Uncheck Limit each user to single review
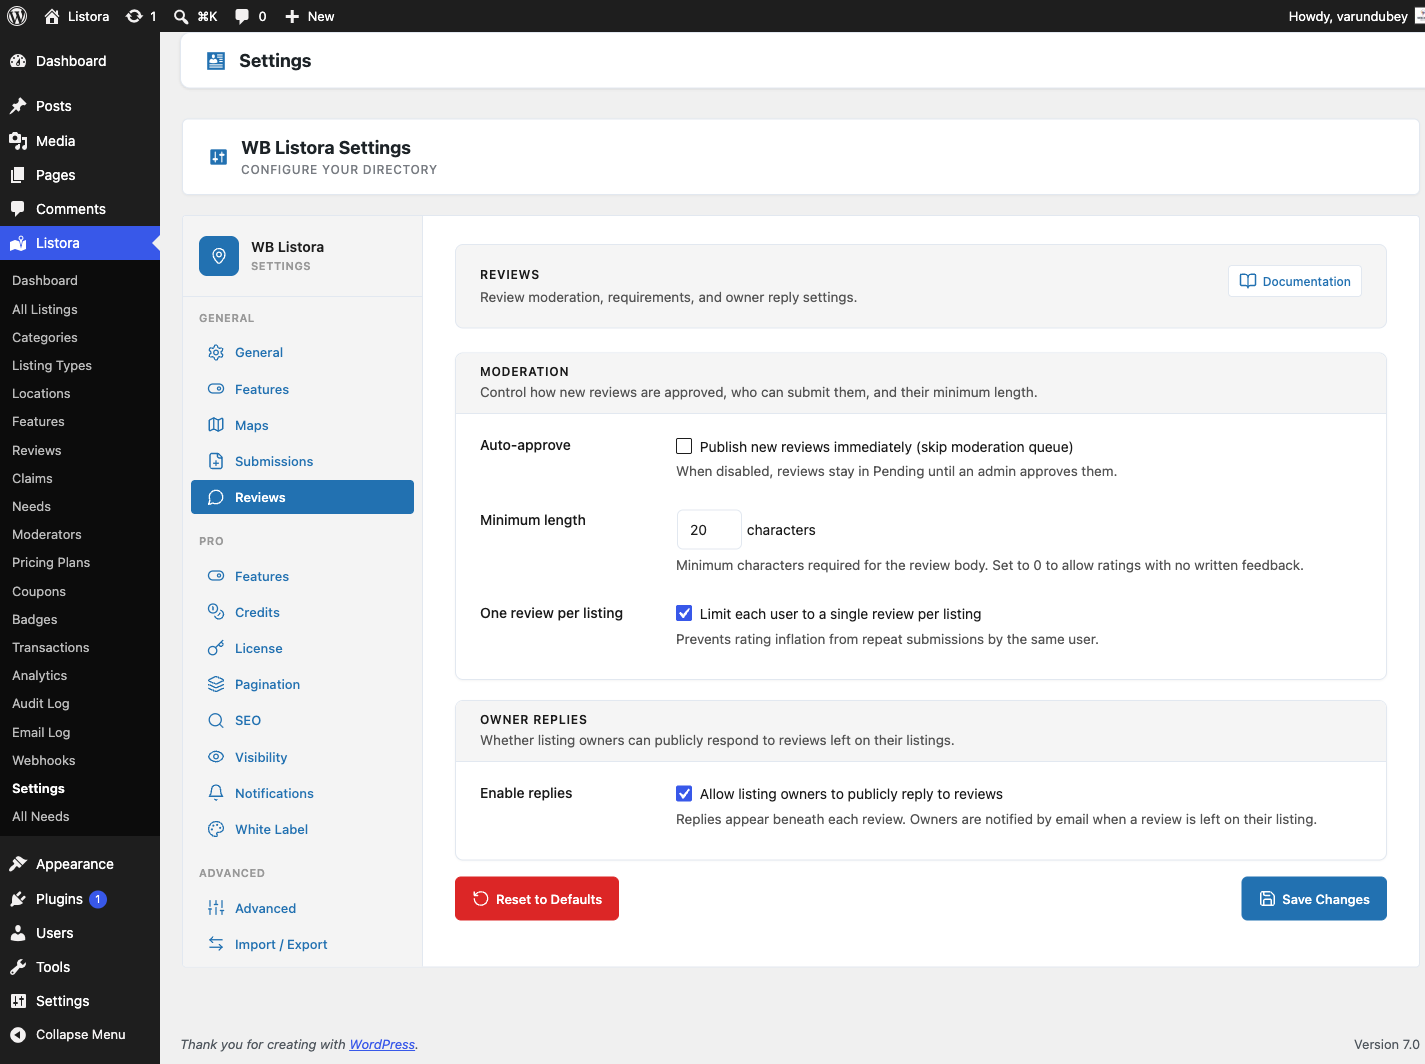Screen dimensions: 1425x1064 (x=684, y=613)
